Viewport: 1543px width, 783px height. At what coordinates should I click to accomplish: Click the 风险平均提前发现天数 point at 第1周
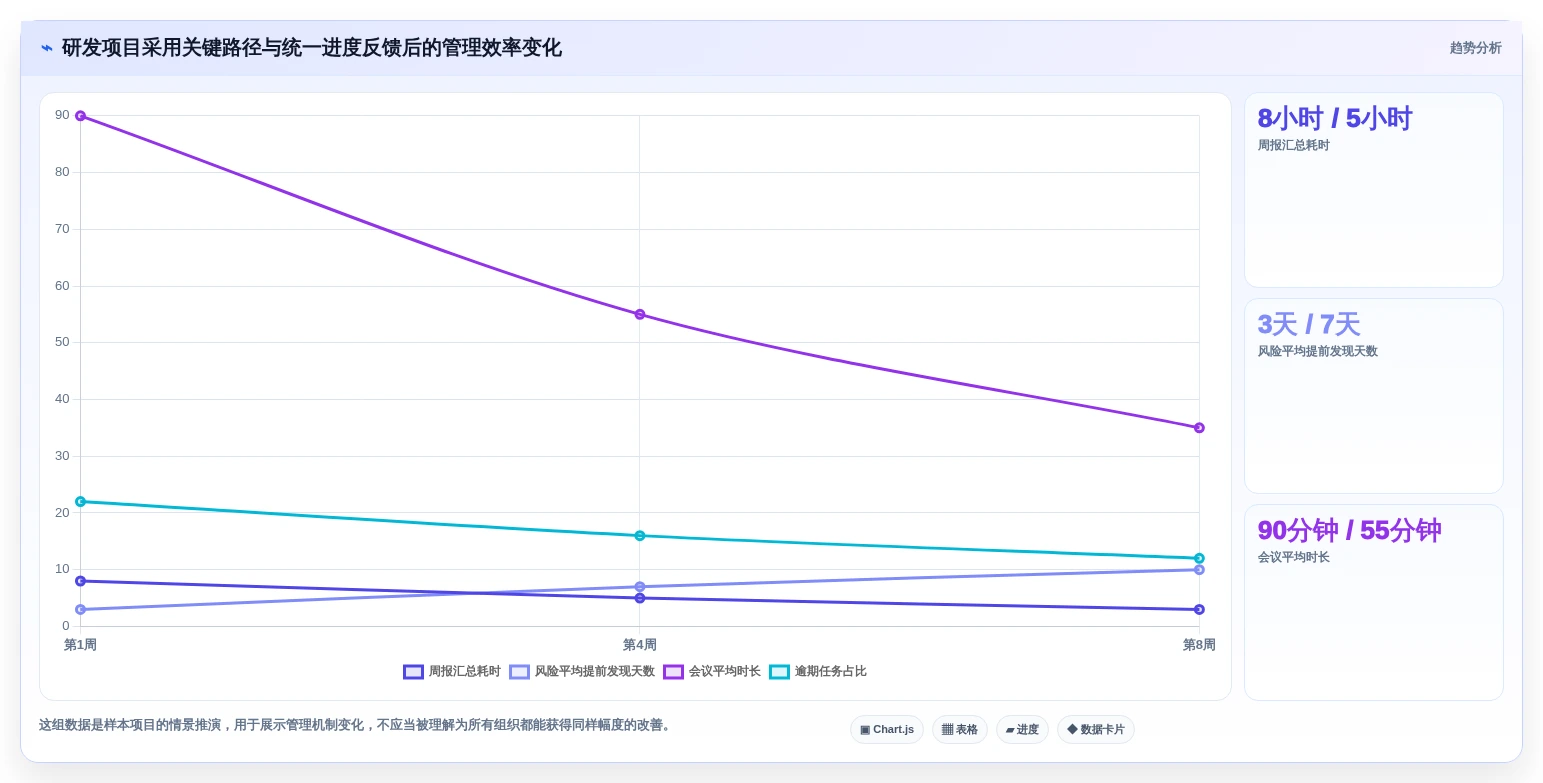pyautogui.click(x=81, y=609)
